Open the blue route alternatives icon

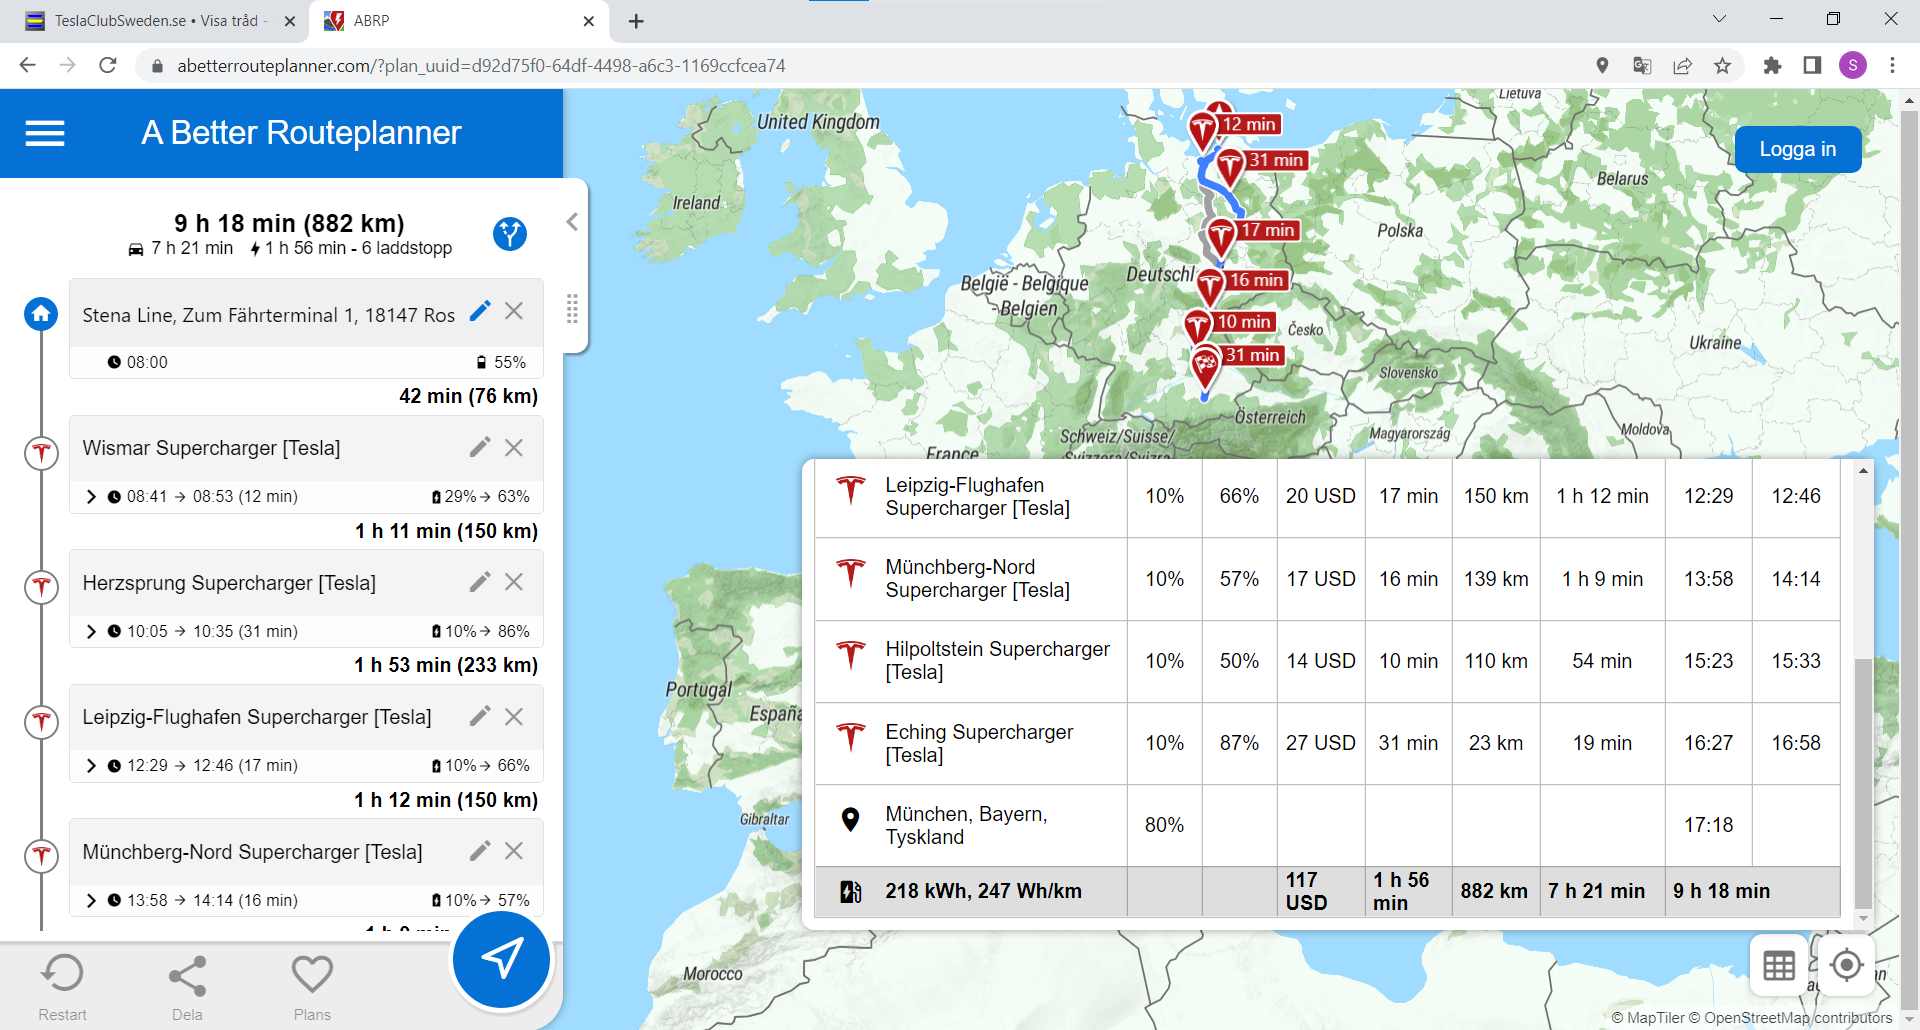510,234
